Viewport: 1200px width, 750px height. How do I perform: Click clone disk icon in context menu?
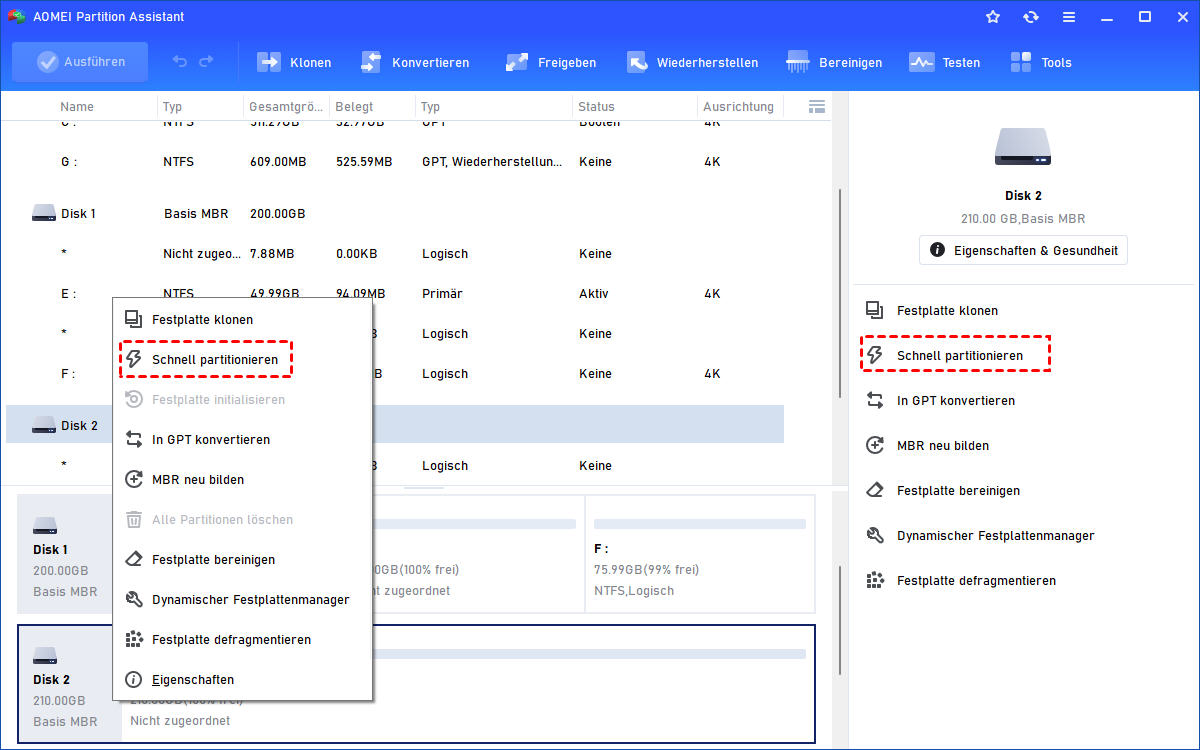click(x=133, y=319)
